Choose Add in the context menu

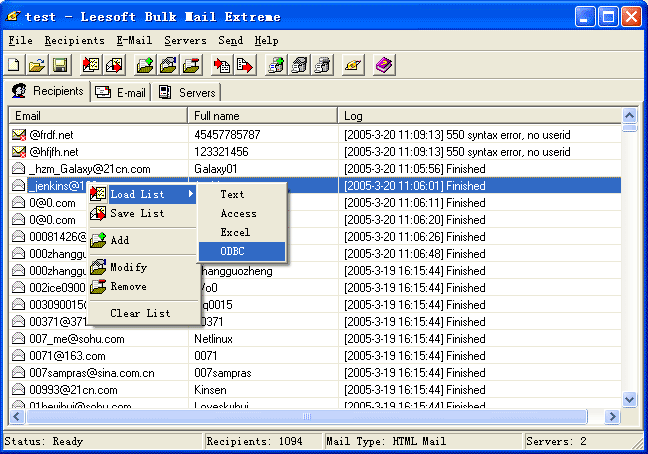pyautogui.click(x=143, y=240)
